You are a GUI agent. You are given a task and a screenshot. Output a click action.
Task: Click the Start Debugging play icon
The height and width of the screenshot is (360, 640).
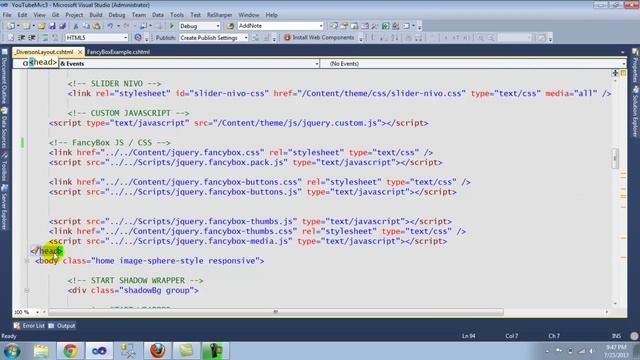172,26
